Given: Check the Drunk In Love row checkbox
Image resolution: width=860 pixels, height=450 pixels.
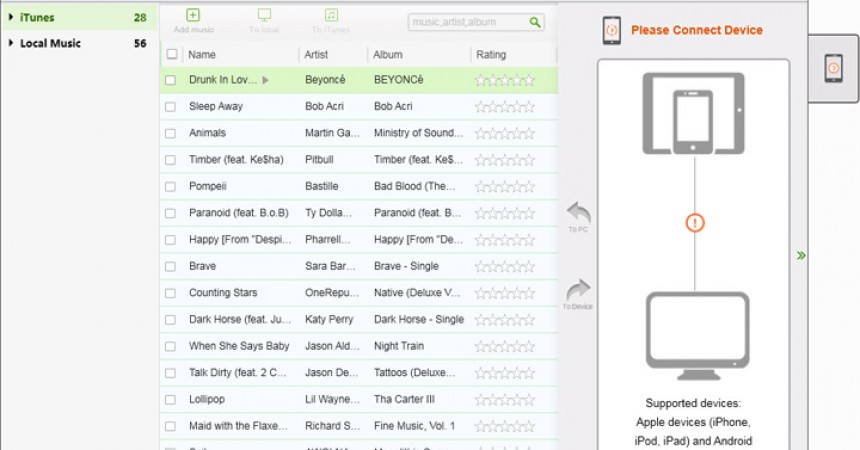Looking at the screenshot, I should [x=171, y=80].
